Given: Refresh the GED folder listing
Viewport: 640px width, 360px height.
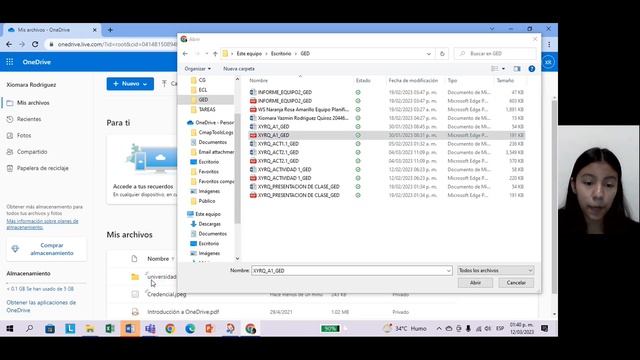Looking at the screenshot, I should tap(442, 53).
